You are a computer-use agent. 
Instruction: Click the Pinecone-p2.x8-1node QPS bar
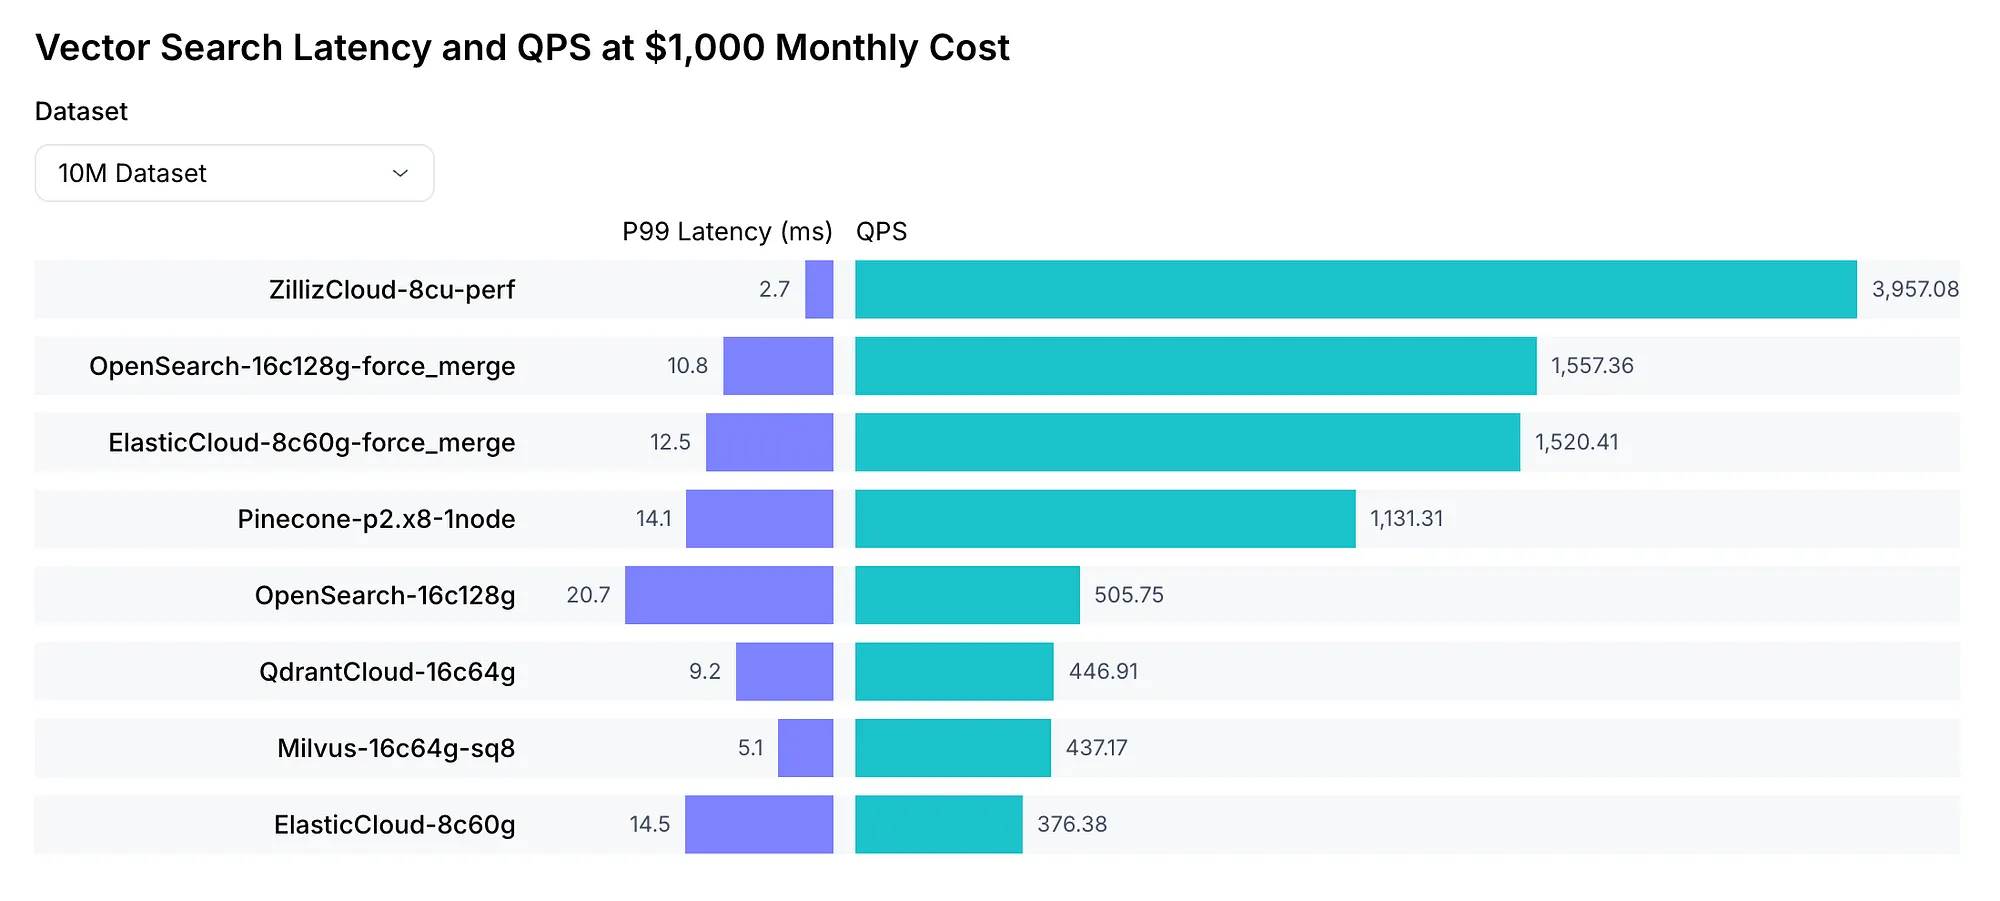tap(1105, 519)
